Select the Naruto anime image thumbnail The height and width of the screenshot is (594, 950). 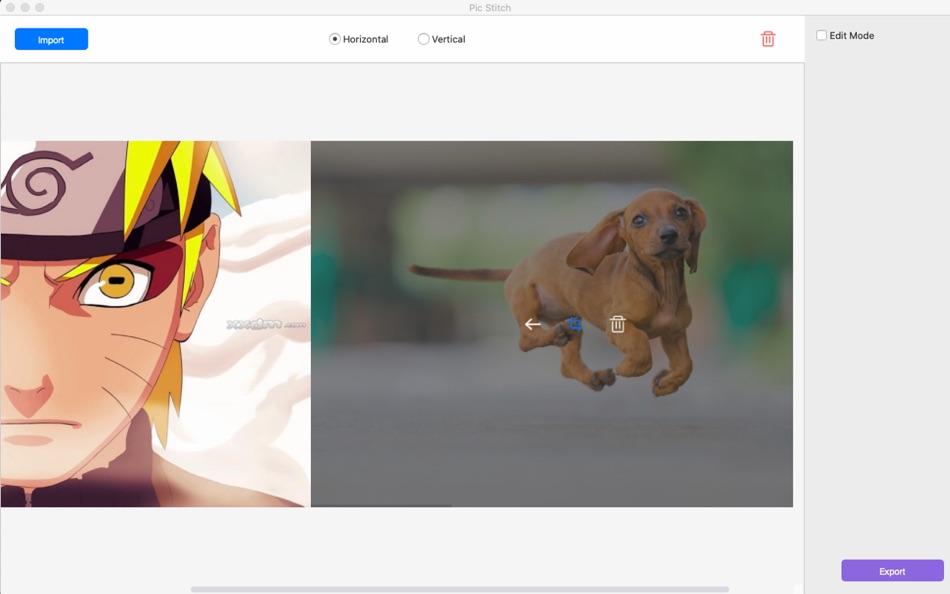pyautogui.click(x=155, y=324)
